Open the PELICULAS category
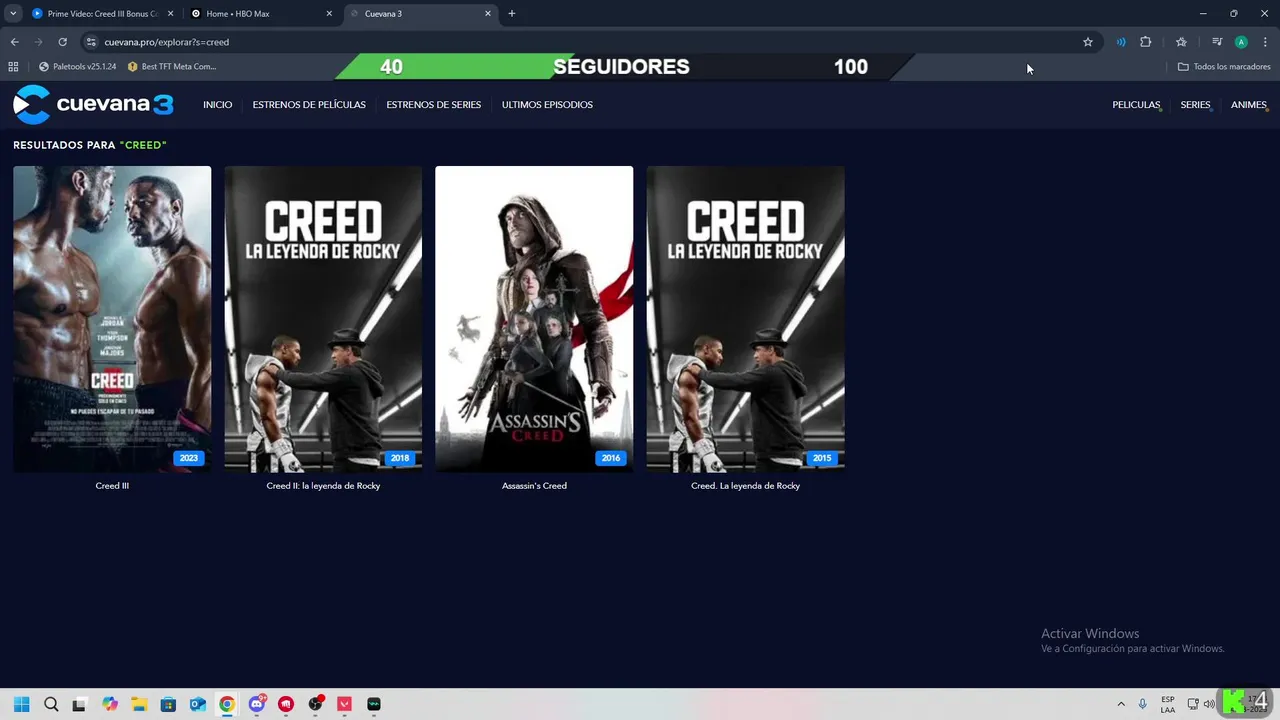Viewport: 1280px width, 720px height. (1136, 105)
